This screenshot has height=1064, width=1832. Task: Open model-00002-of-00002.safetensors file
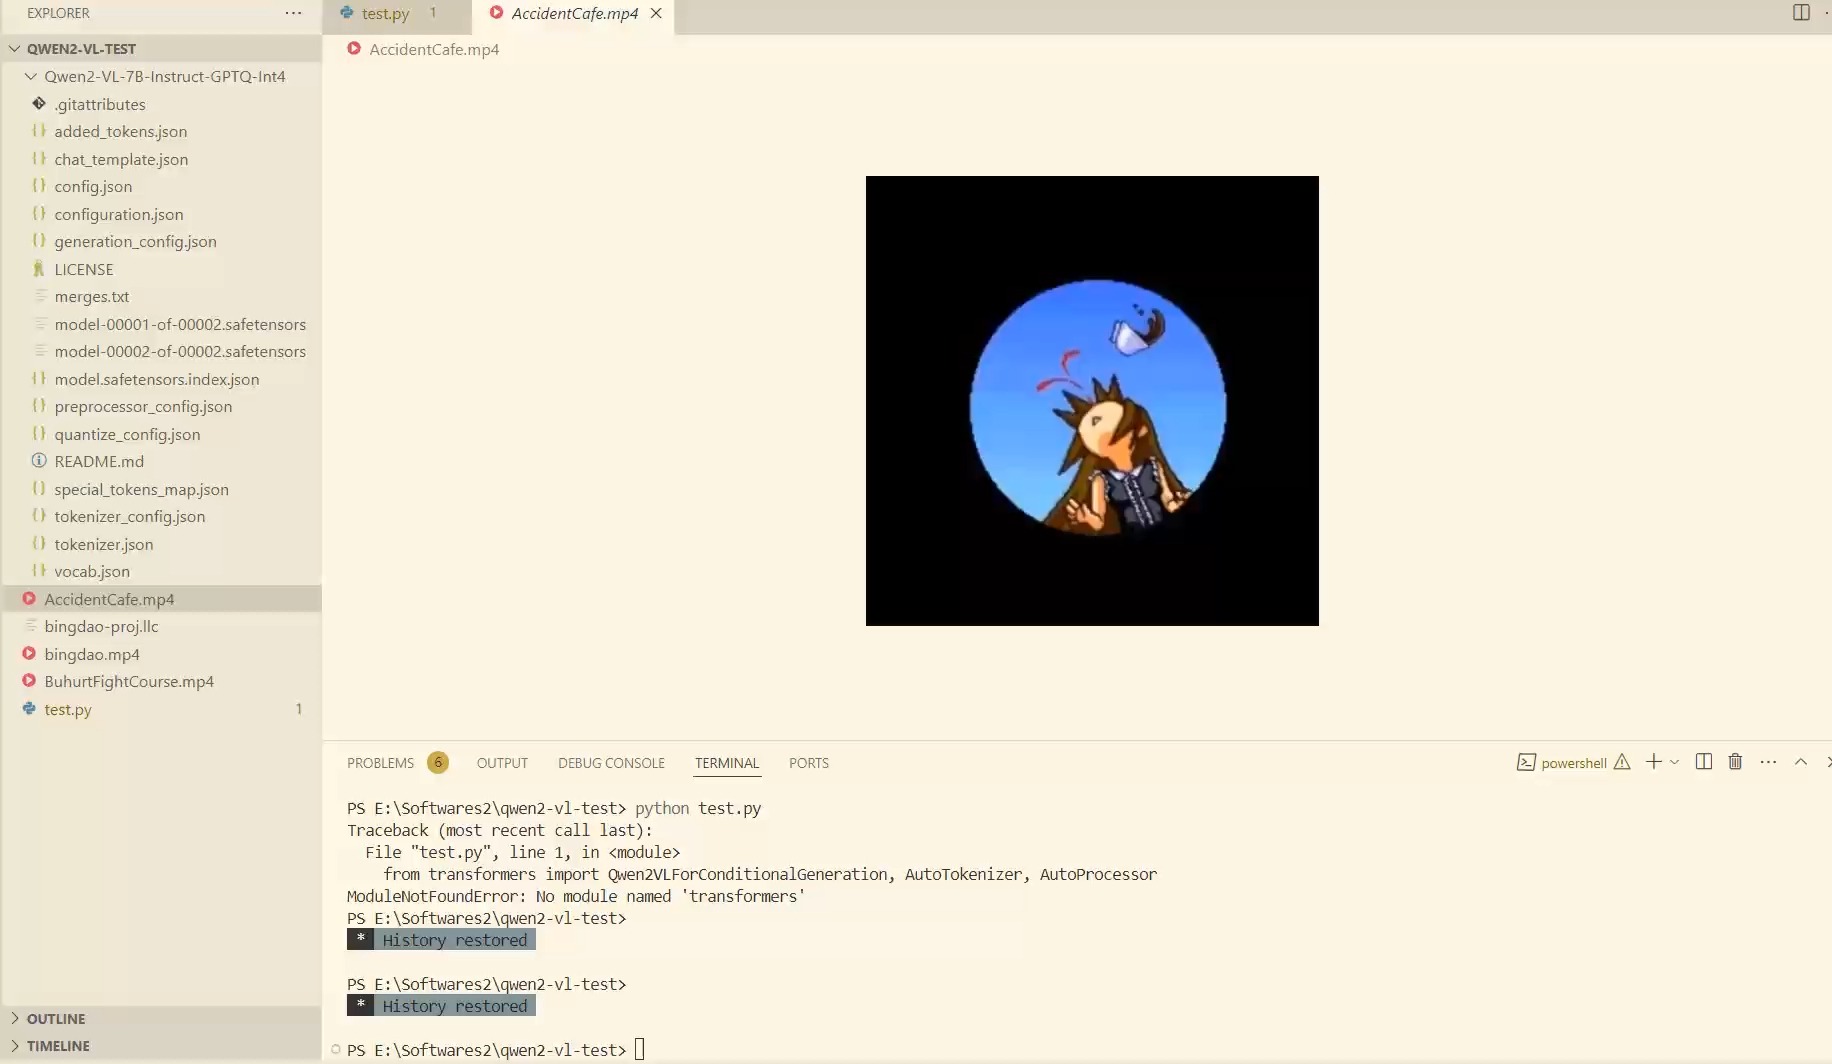[x=180, y=351]
